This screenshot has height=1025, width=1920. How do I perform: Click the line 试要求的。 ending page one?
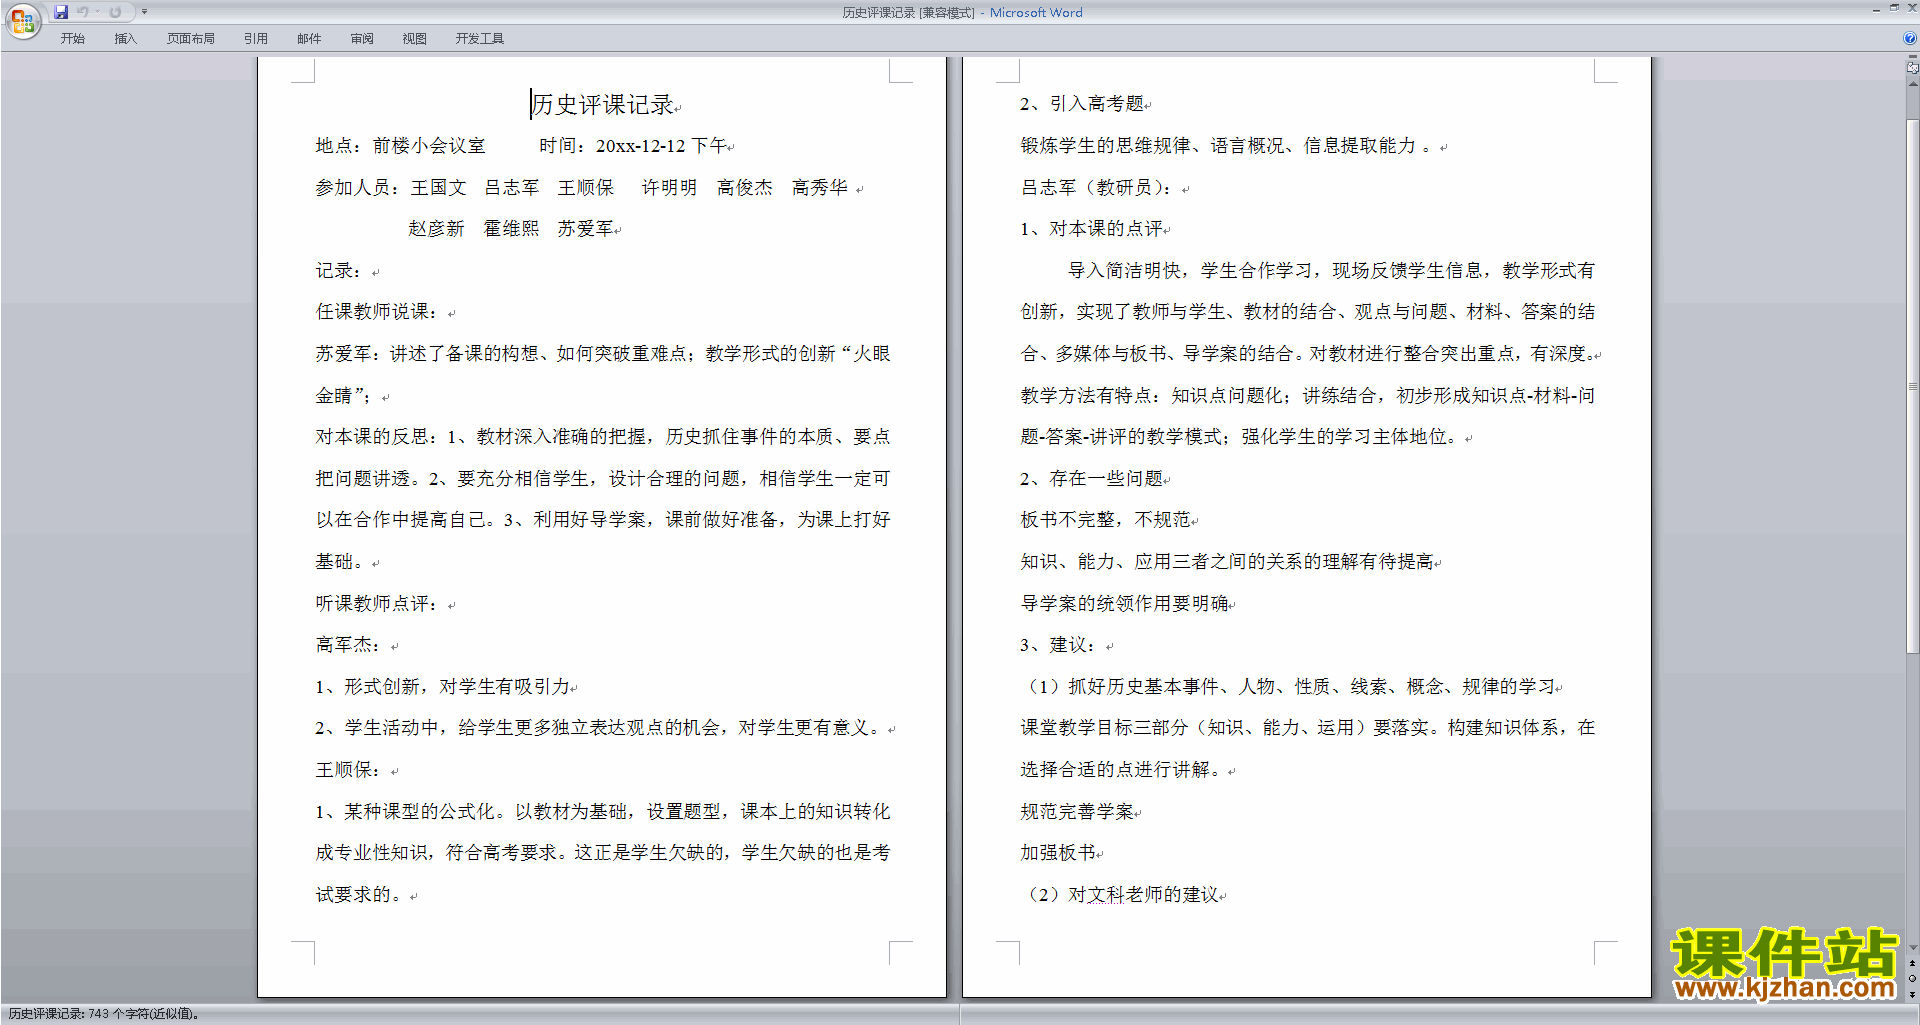[360, 895]
